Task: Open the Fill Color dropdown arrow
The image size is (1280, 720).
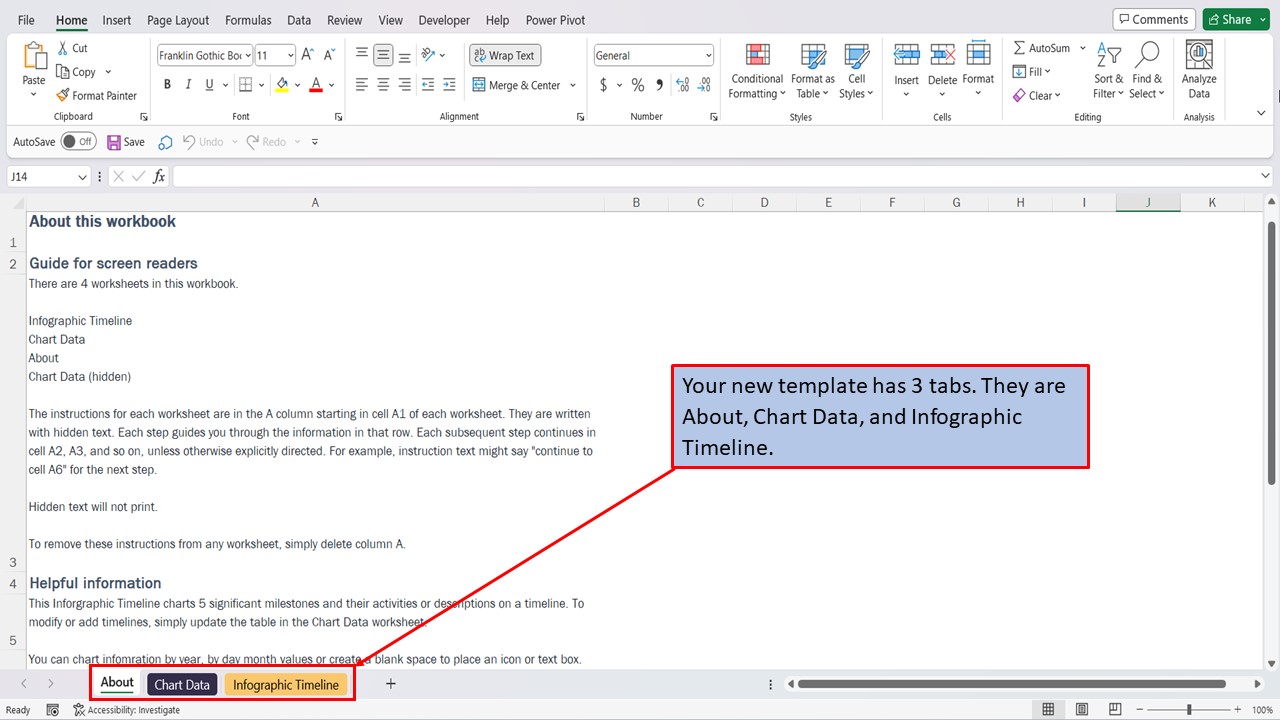Action: [297, 84]
